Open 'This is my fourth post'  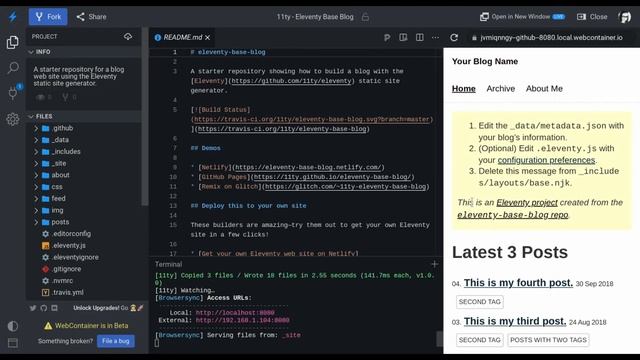518,282
